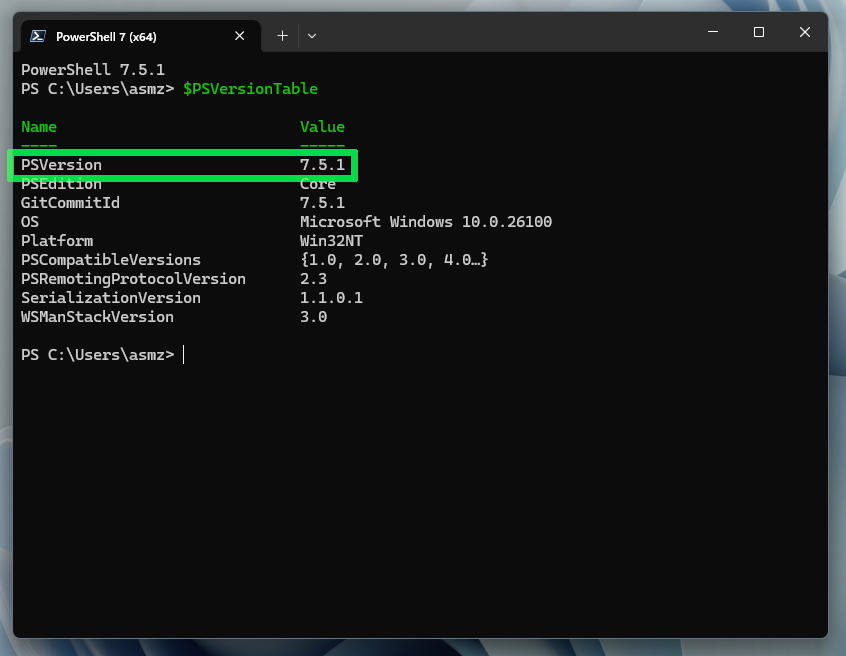The width and height of the screenshot is (846, 656).
Task: Click the $PSVersionTable command text
Action: tap(250, 89)
